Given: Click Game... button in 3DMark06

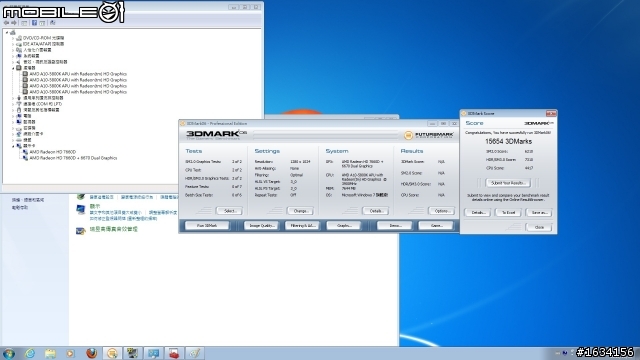Looking at the screenshot, I should pyautogui.click(x=436, y=225).
